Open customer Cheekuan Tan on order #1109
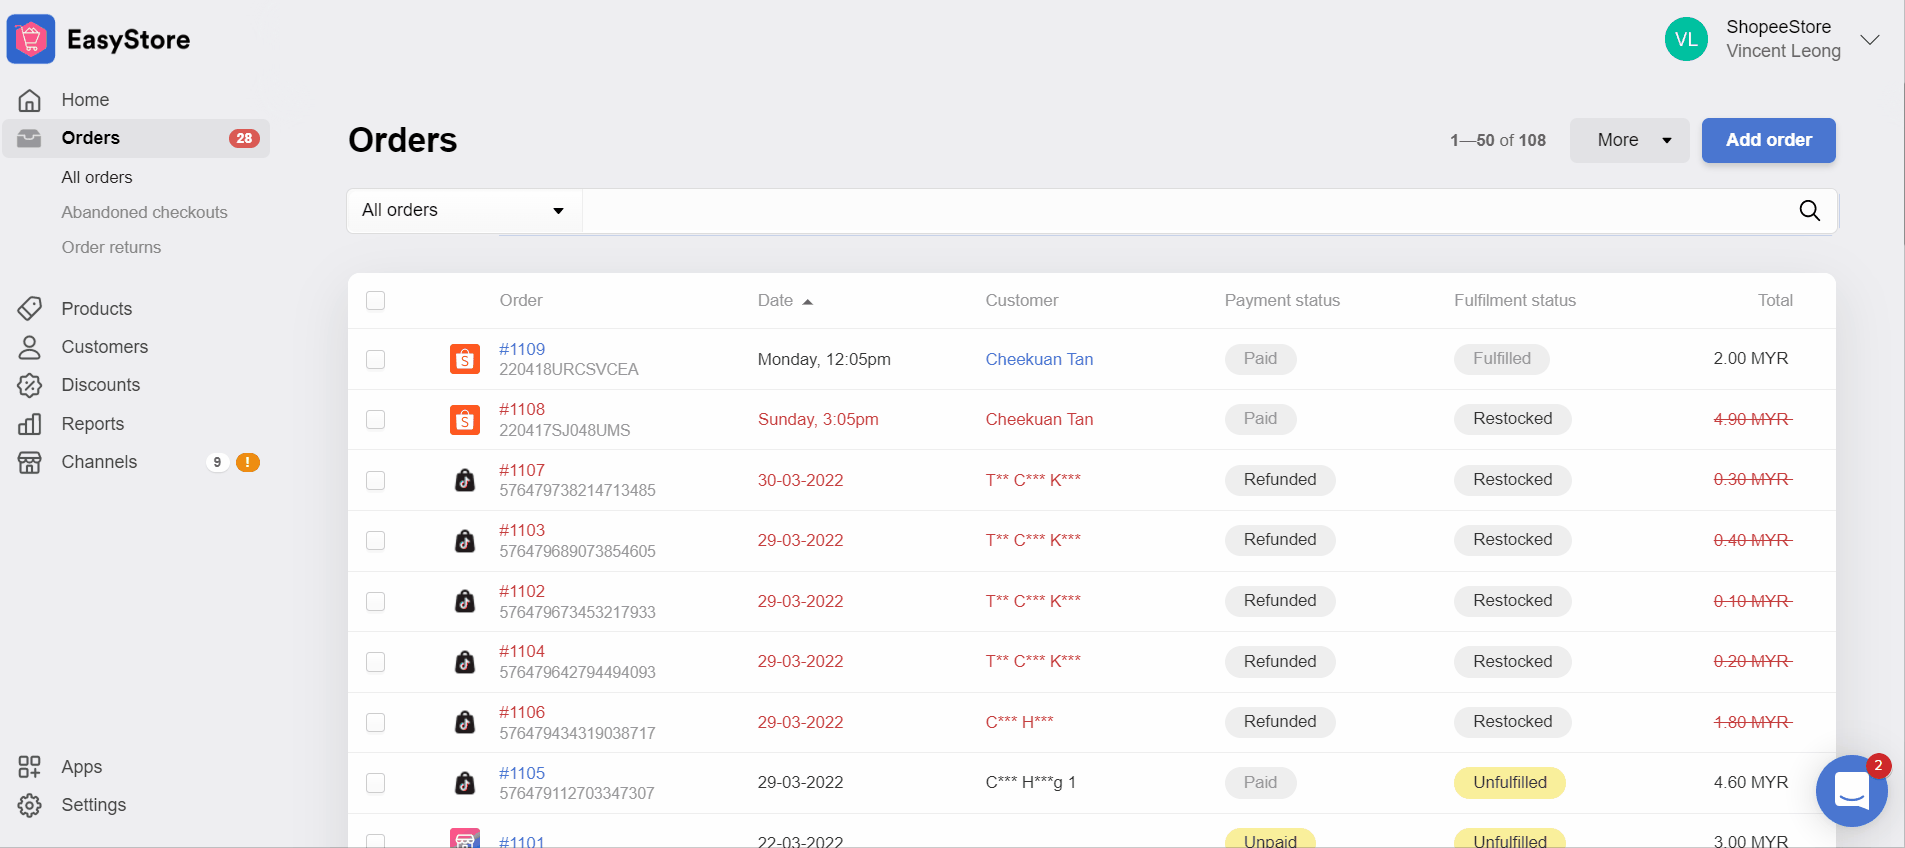 point(1039,359)
